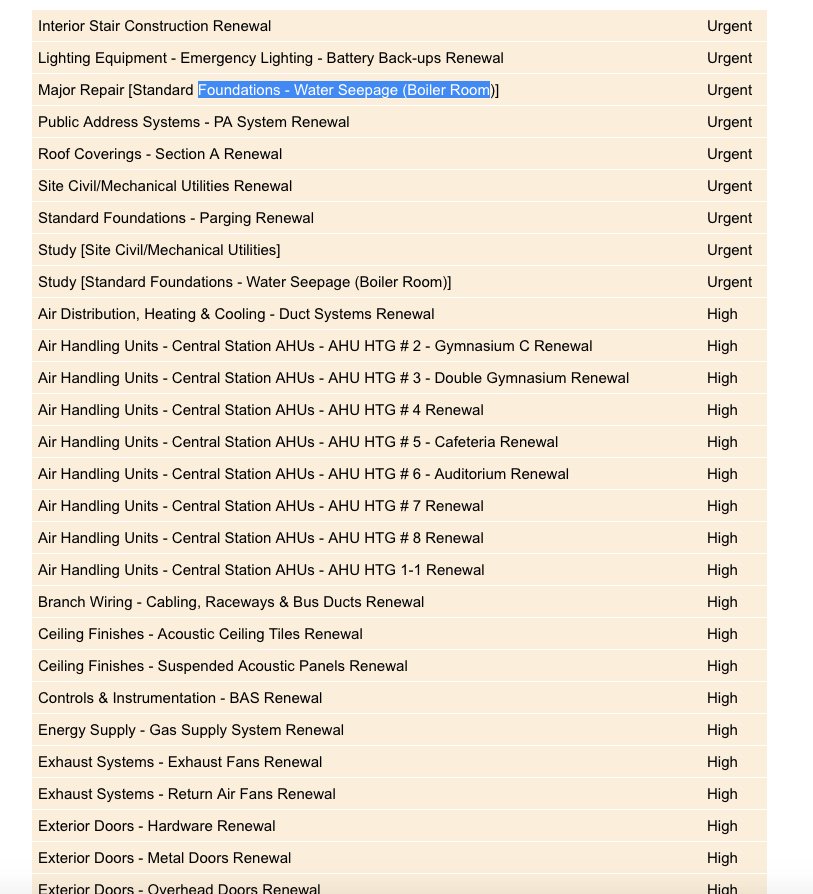The image size is (813, 894).
Task: Click 'Major Repair [Standard' unhighlighted text
Action: tap(116, 90)
